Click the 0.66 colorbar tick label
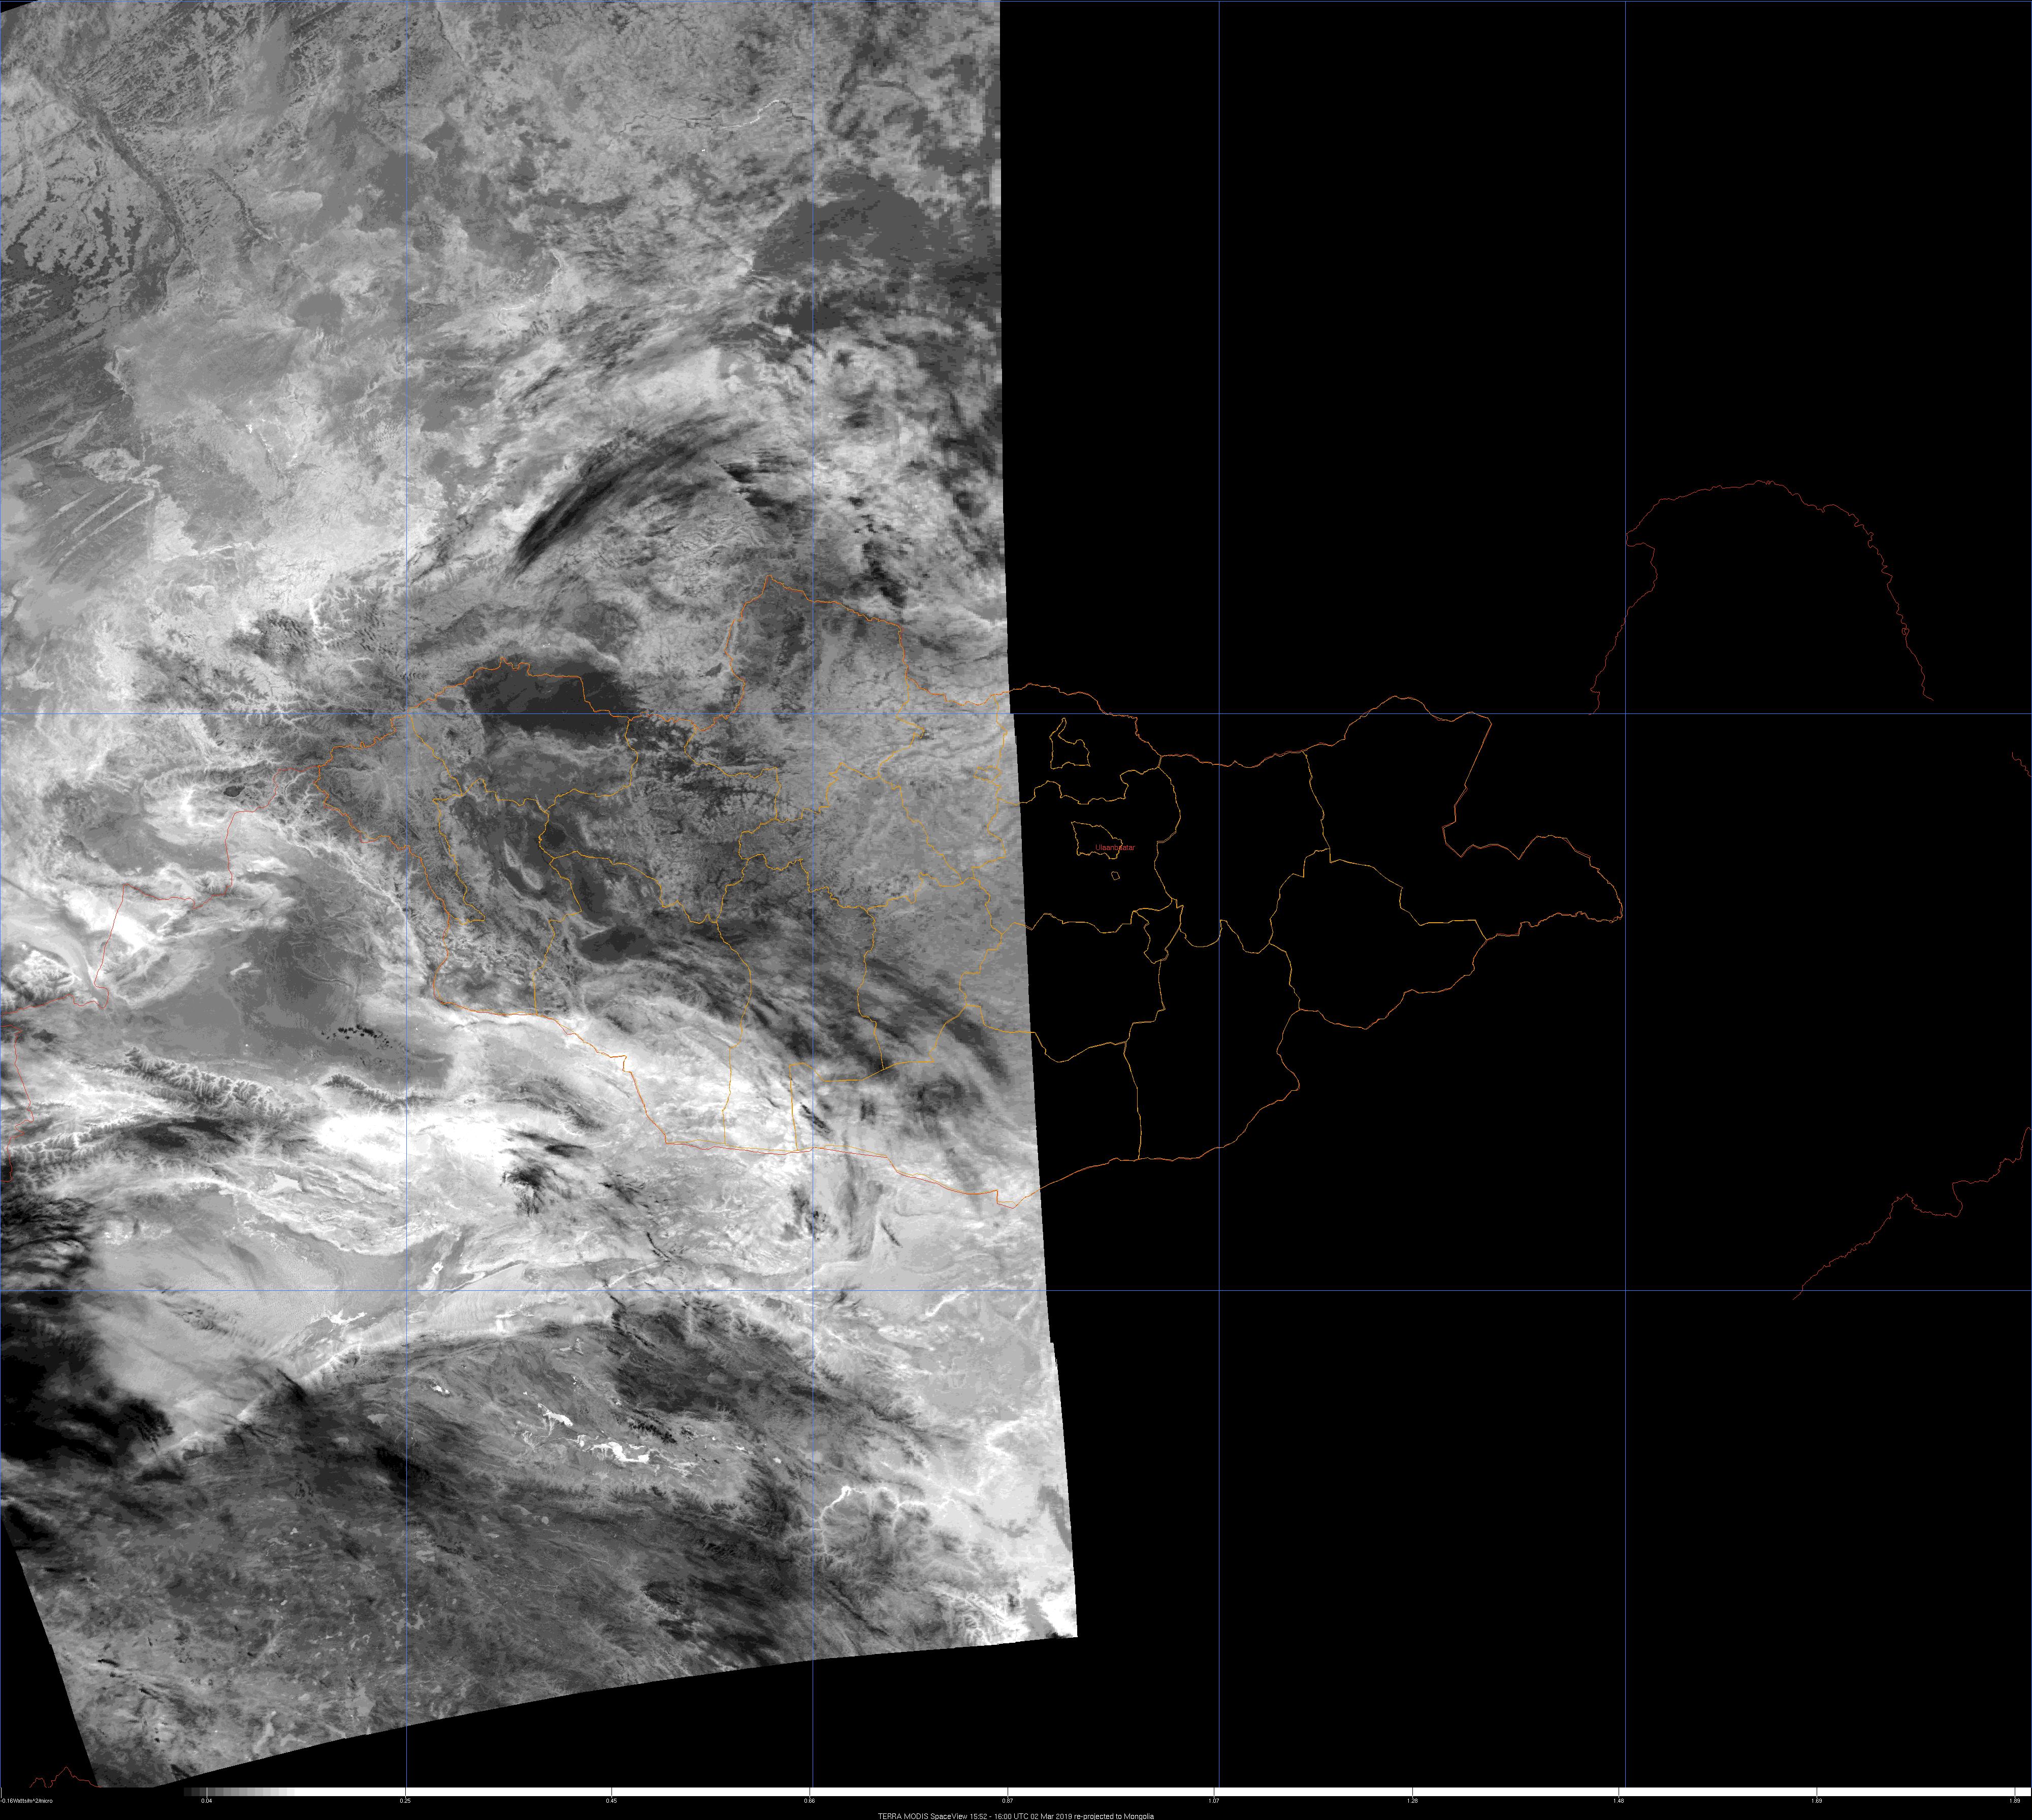This screenshot has width=2032, height=1820. point(810,1801)
